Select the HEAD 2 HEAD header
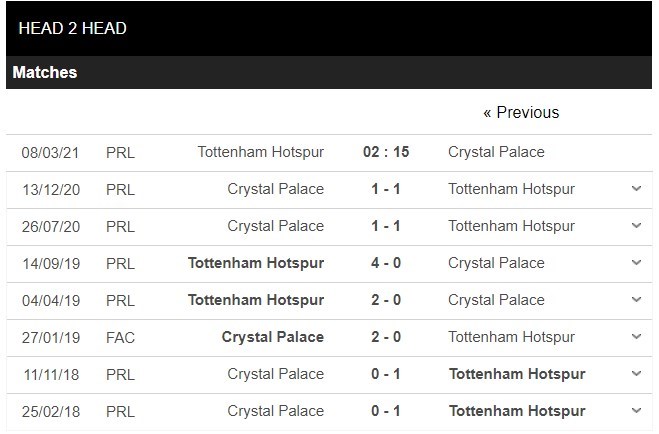 (x=72, y=28)
